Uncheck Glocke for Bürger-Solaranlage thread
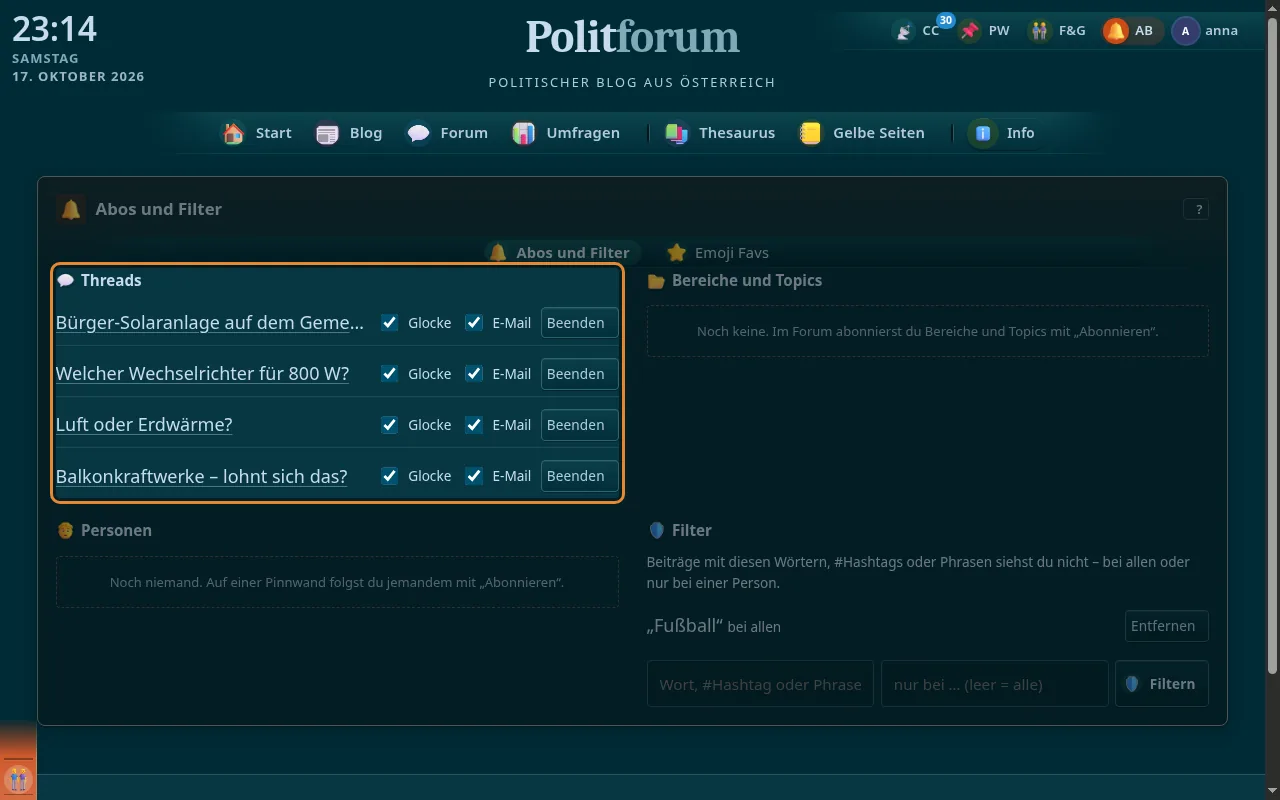 tap(390, 323)
